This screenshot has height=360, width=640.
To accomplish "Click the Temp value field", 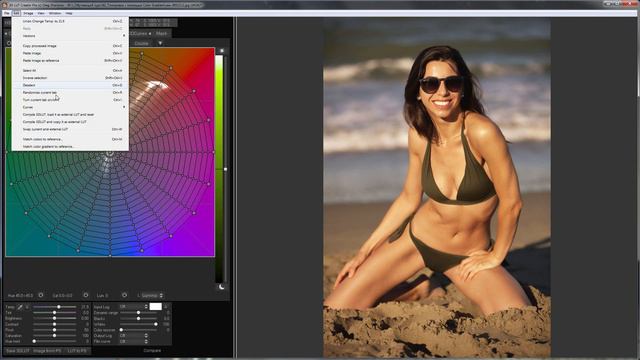I will (x=85, y=307).
